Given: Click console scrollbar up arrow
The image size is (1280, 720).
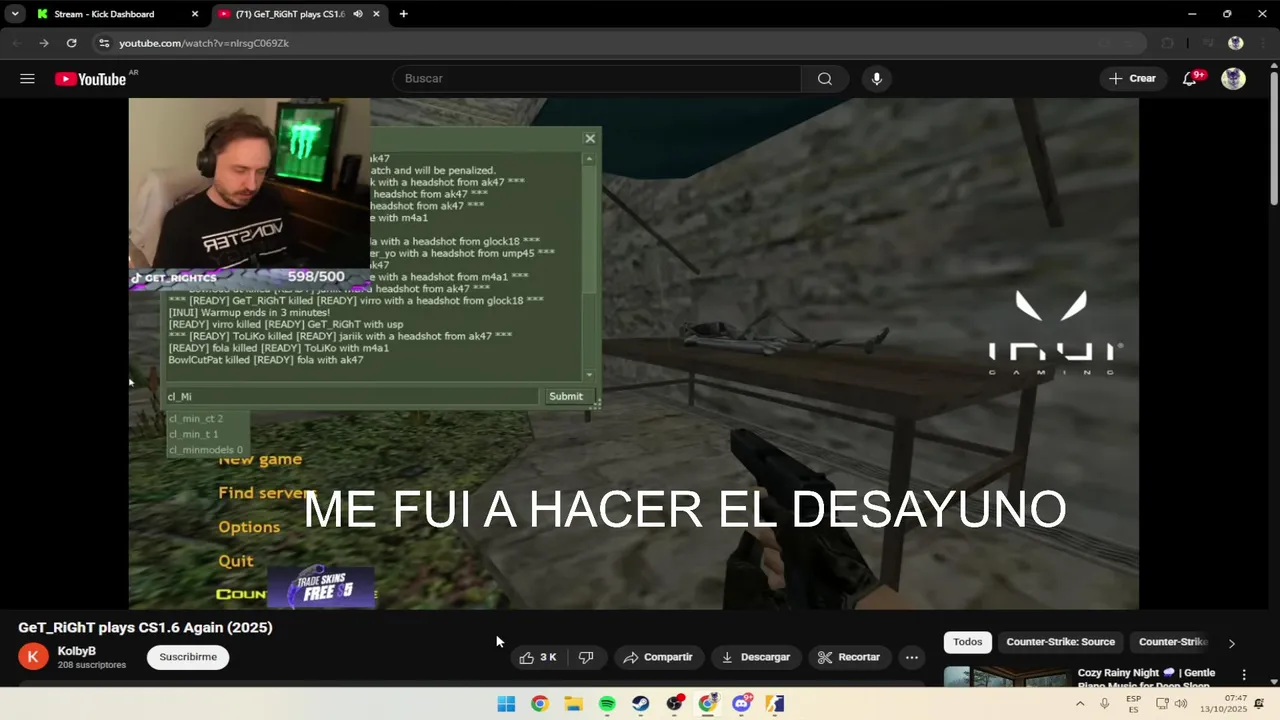Looking at the screenshot, I should tap(589, 159).
